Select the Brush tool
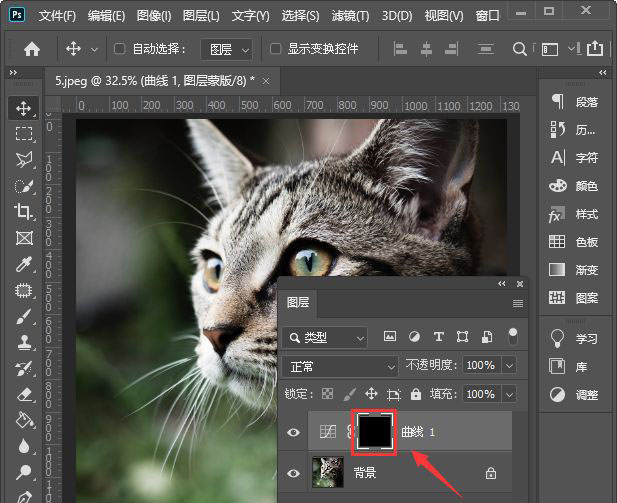 24,316
